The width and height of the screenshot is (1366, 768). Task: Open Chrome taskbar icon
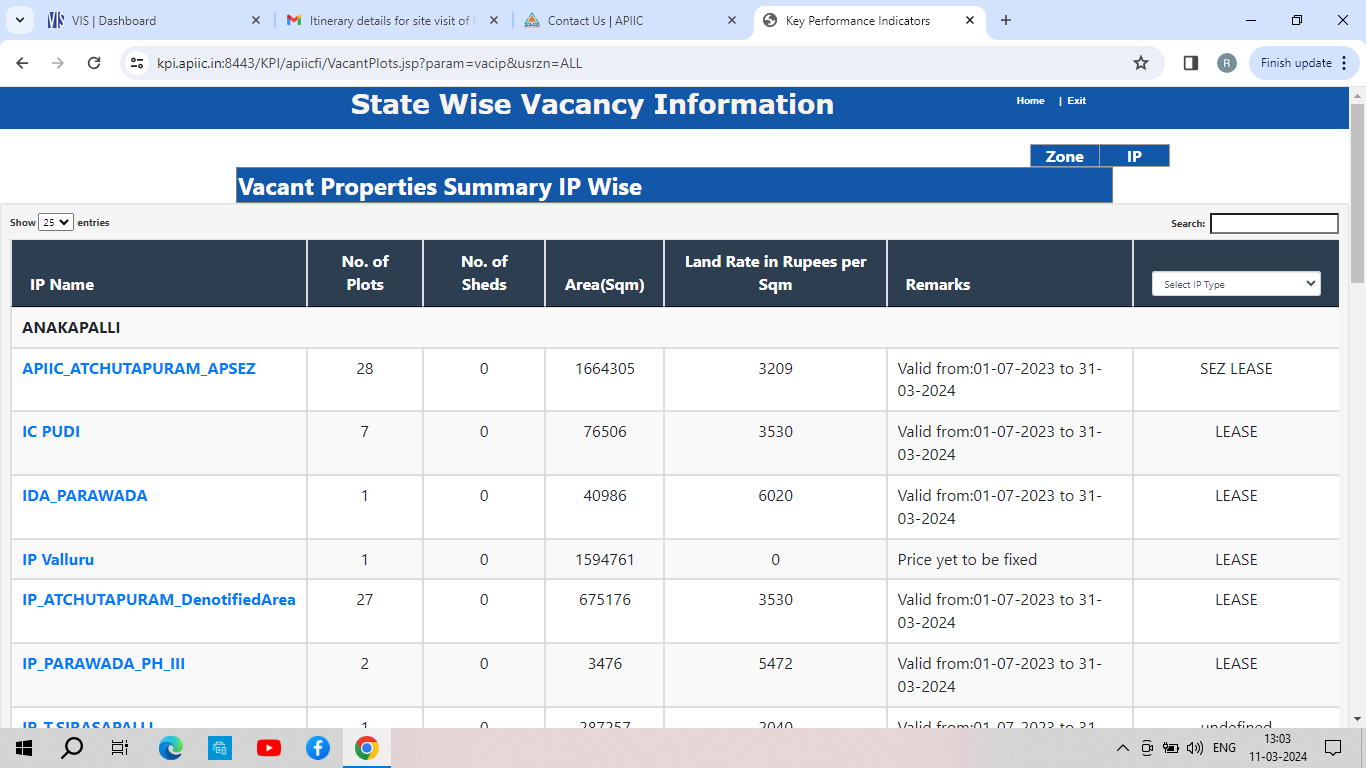pos(367,748)
